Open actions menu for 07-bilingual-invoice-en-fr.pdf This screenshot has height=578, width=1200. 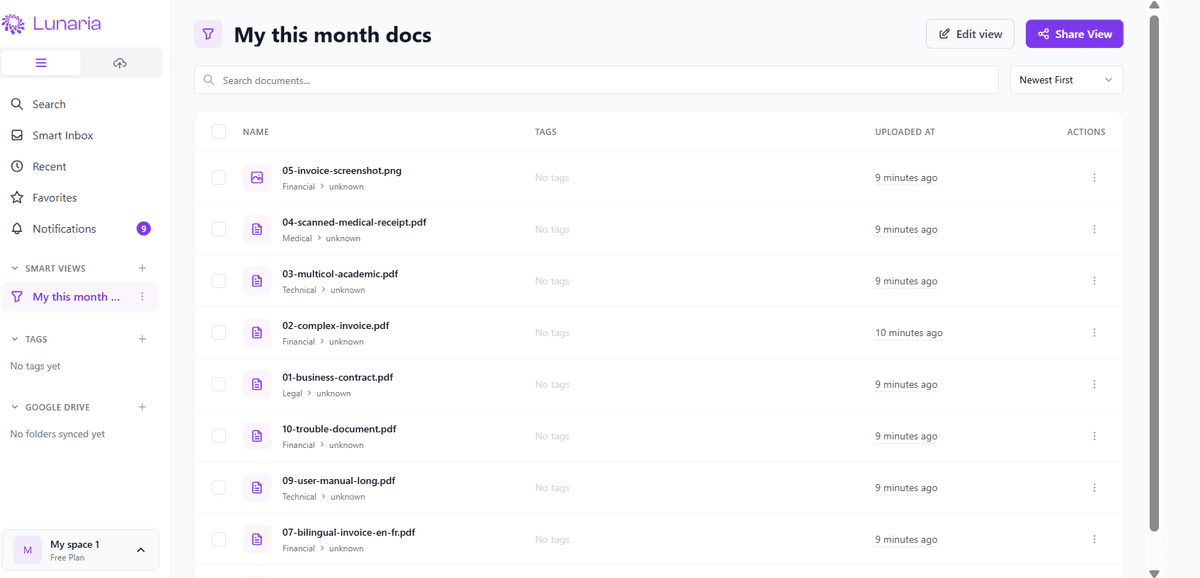[1094, 539]
